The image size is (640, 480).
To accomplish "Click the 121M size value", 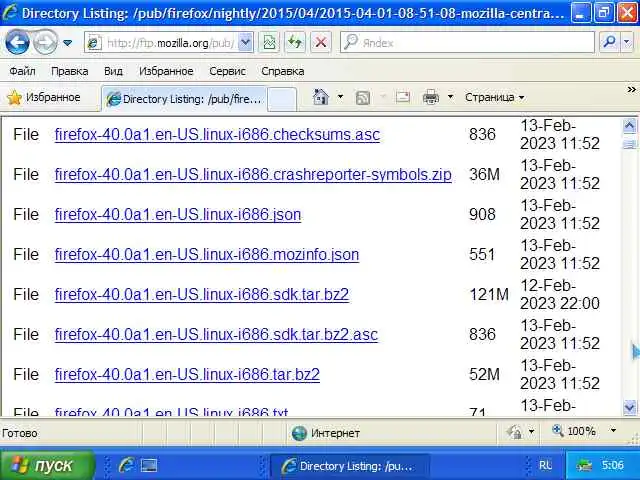I will [489, 294].
